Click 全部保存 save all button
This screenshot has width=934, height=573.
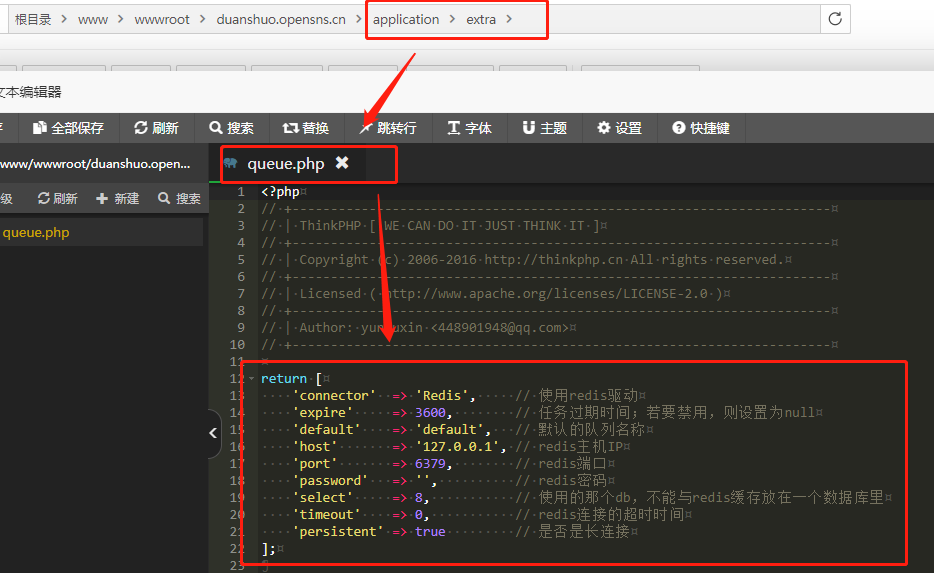click(x=69, y=128)
